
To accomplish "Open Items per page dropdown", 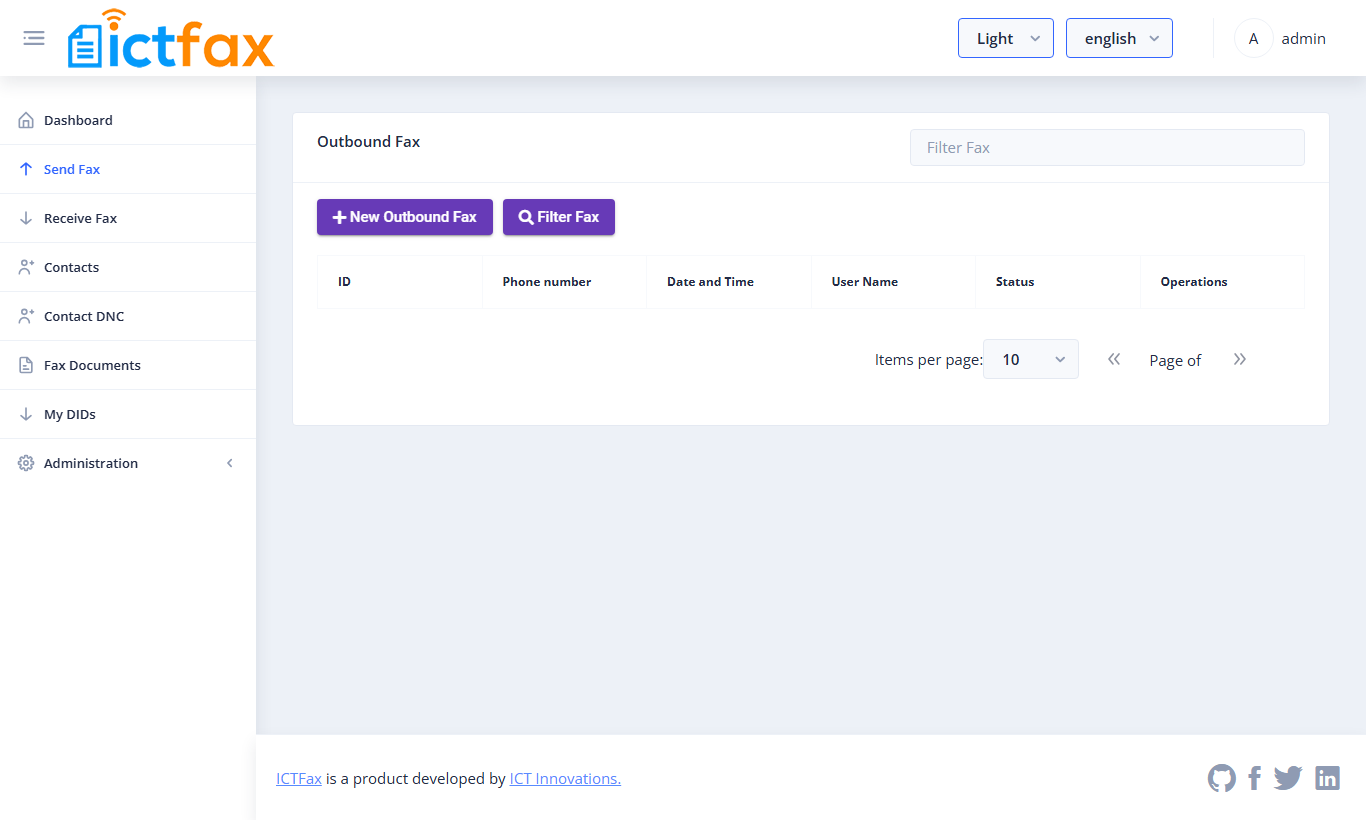I will [x=1030, y=359].
